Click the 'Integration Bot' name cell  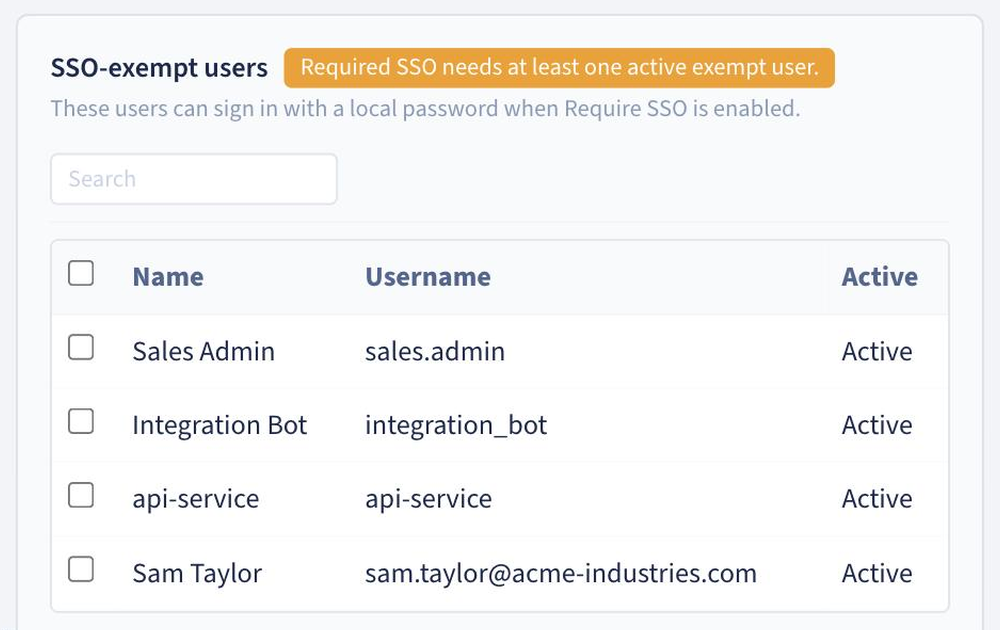click(x=220, y=425)
